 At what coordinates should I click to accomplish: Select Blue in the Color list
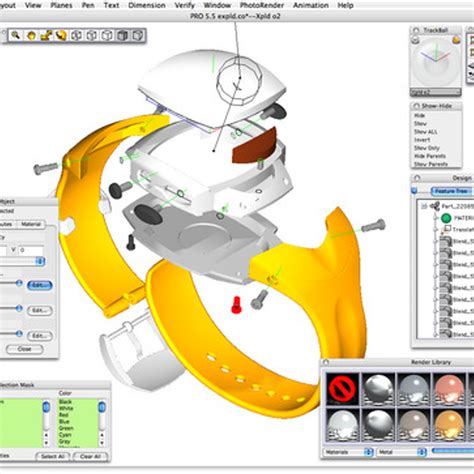[x=64, y=422]
